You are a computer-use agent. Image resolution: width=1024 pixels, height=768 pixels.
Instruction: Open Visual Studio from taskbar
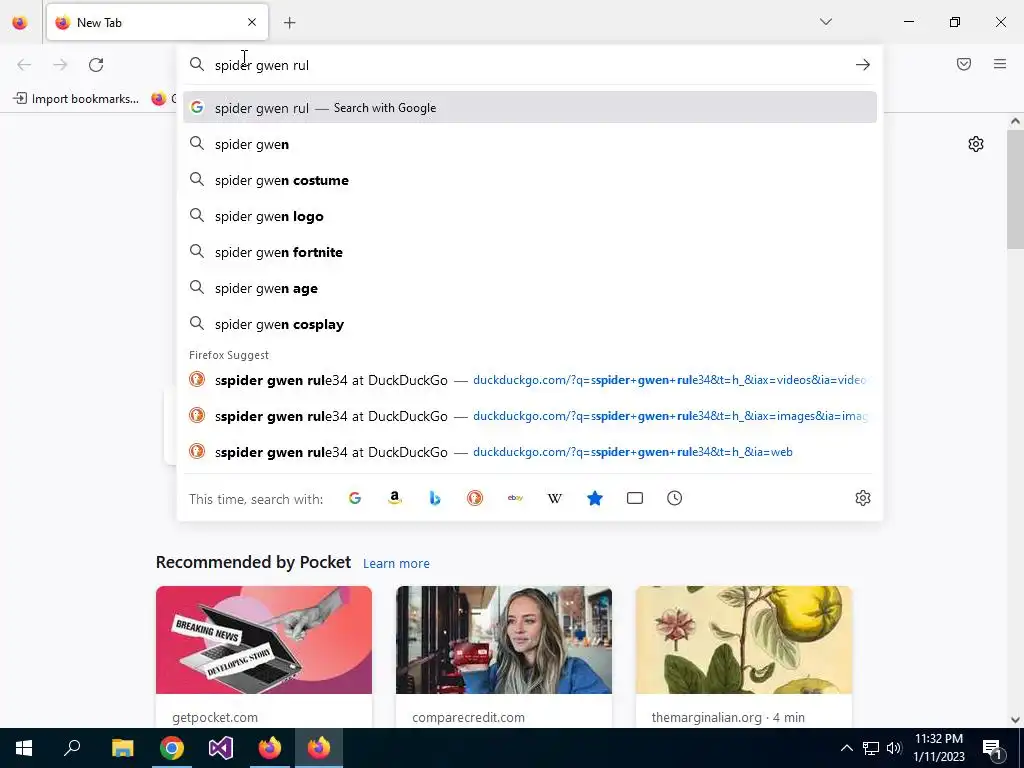[221, 748]
